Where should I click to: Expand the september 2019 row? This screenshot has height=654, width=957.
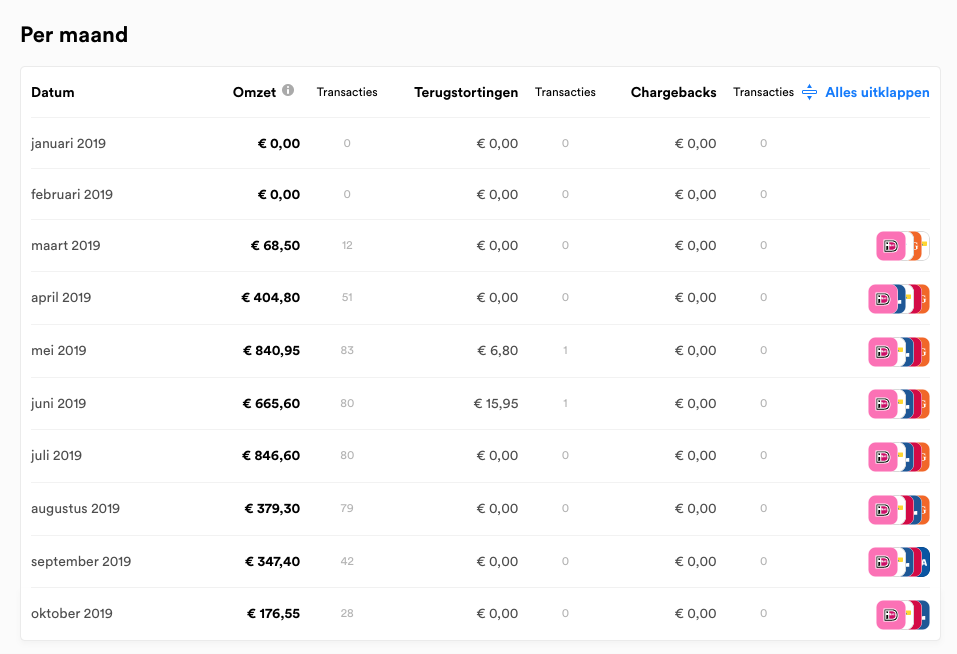[480, 561]
